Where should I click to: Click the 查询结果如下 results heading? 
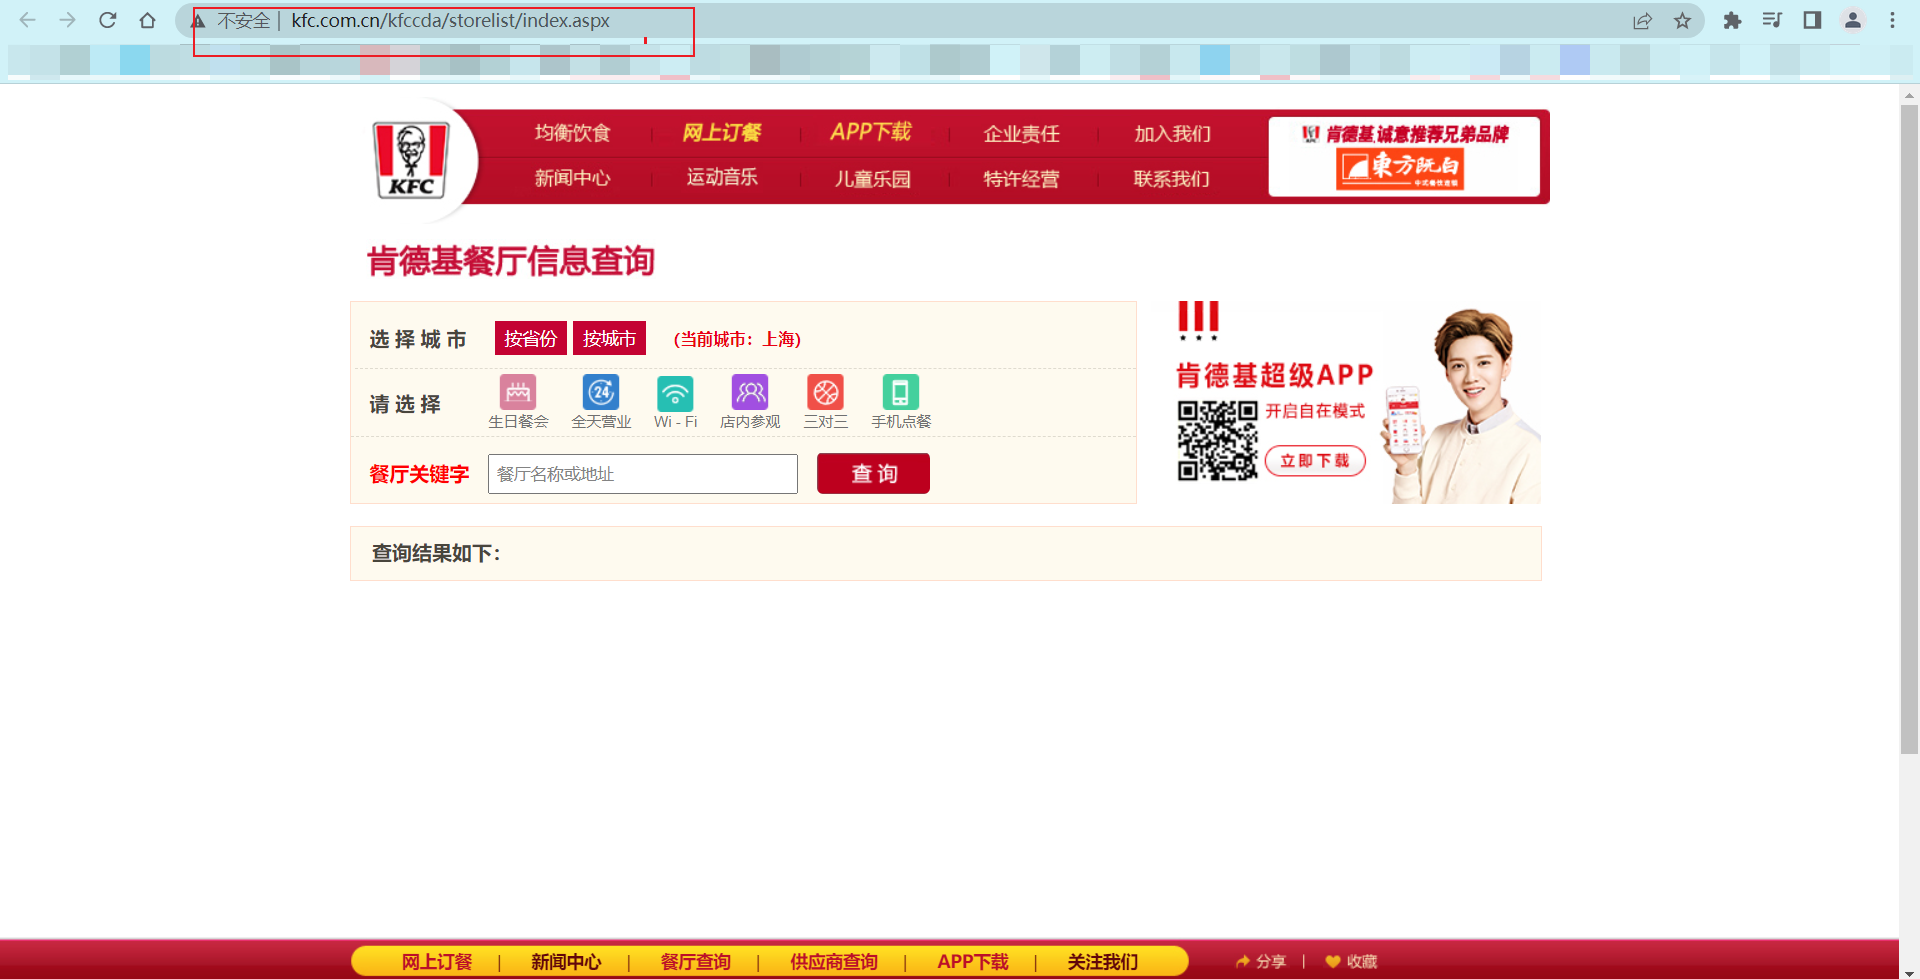point(436,553)
